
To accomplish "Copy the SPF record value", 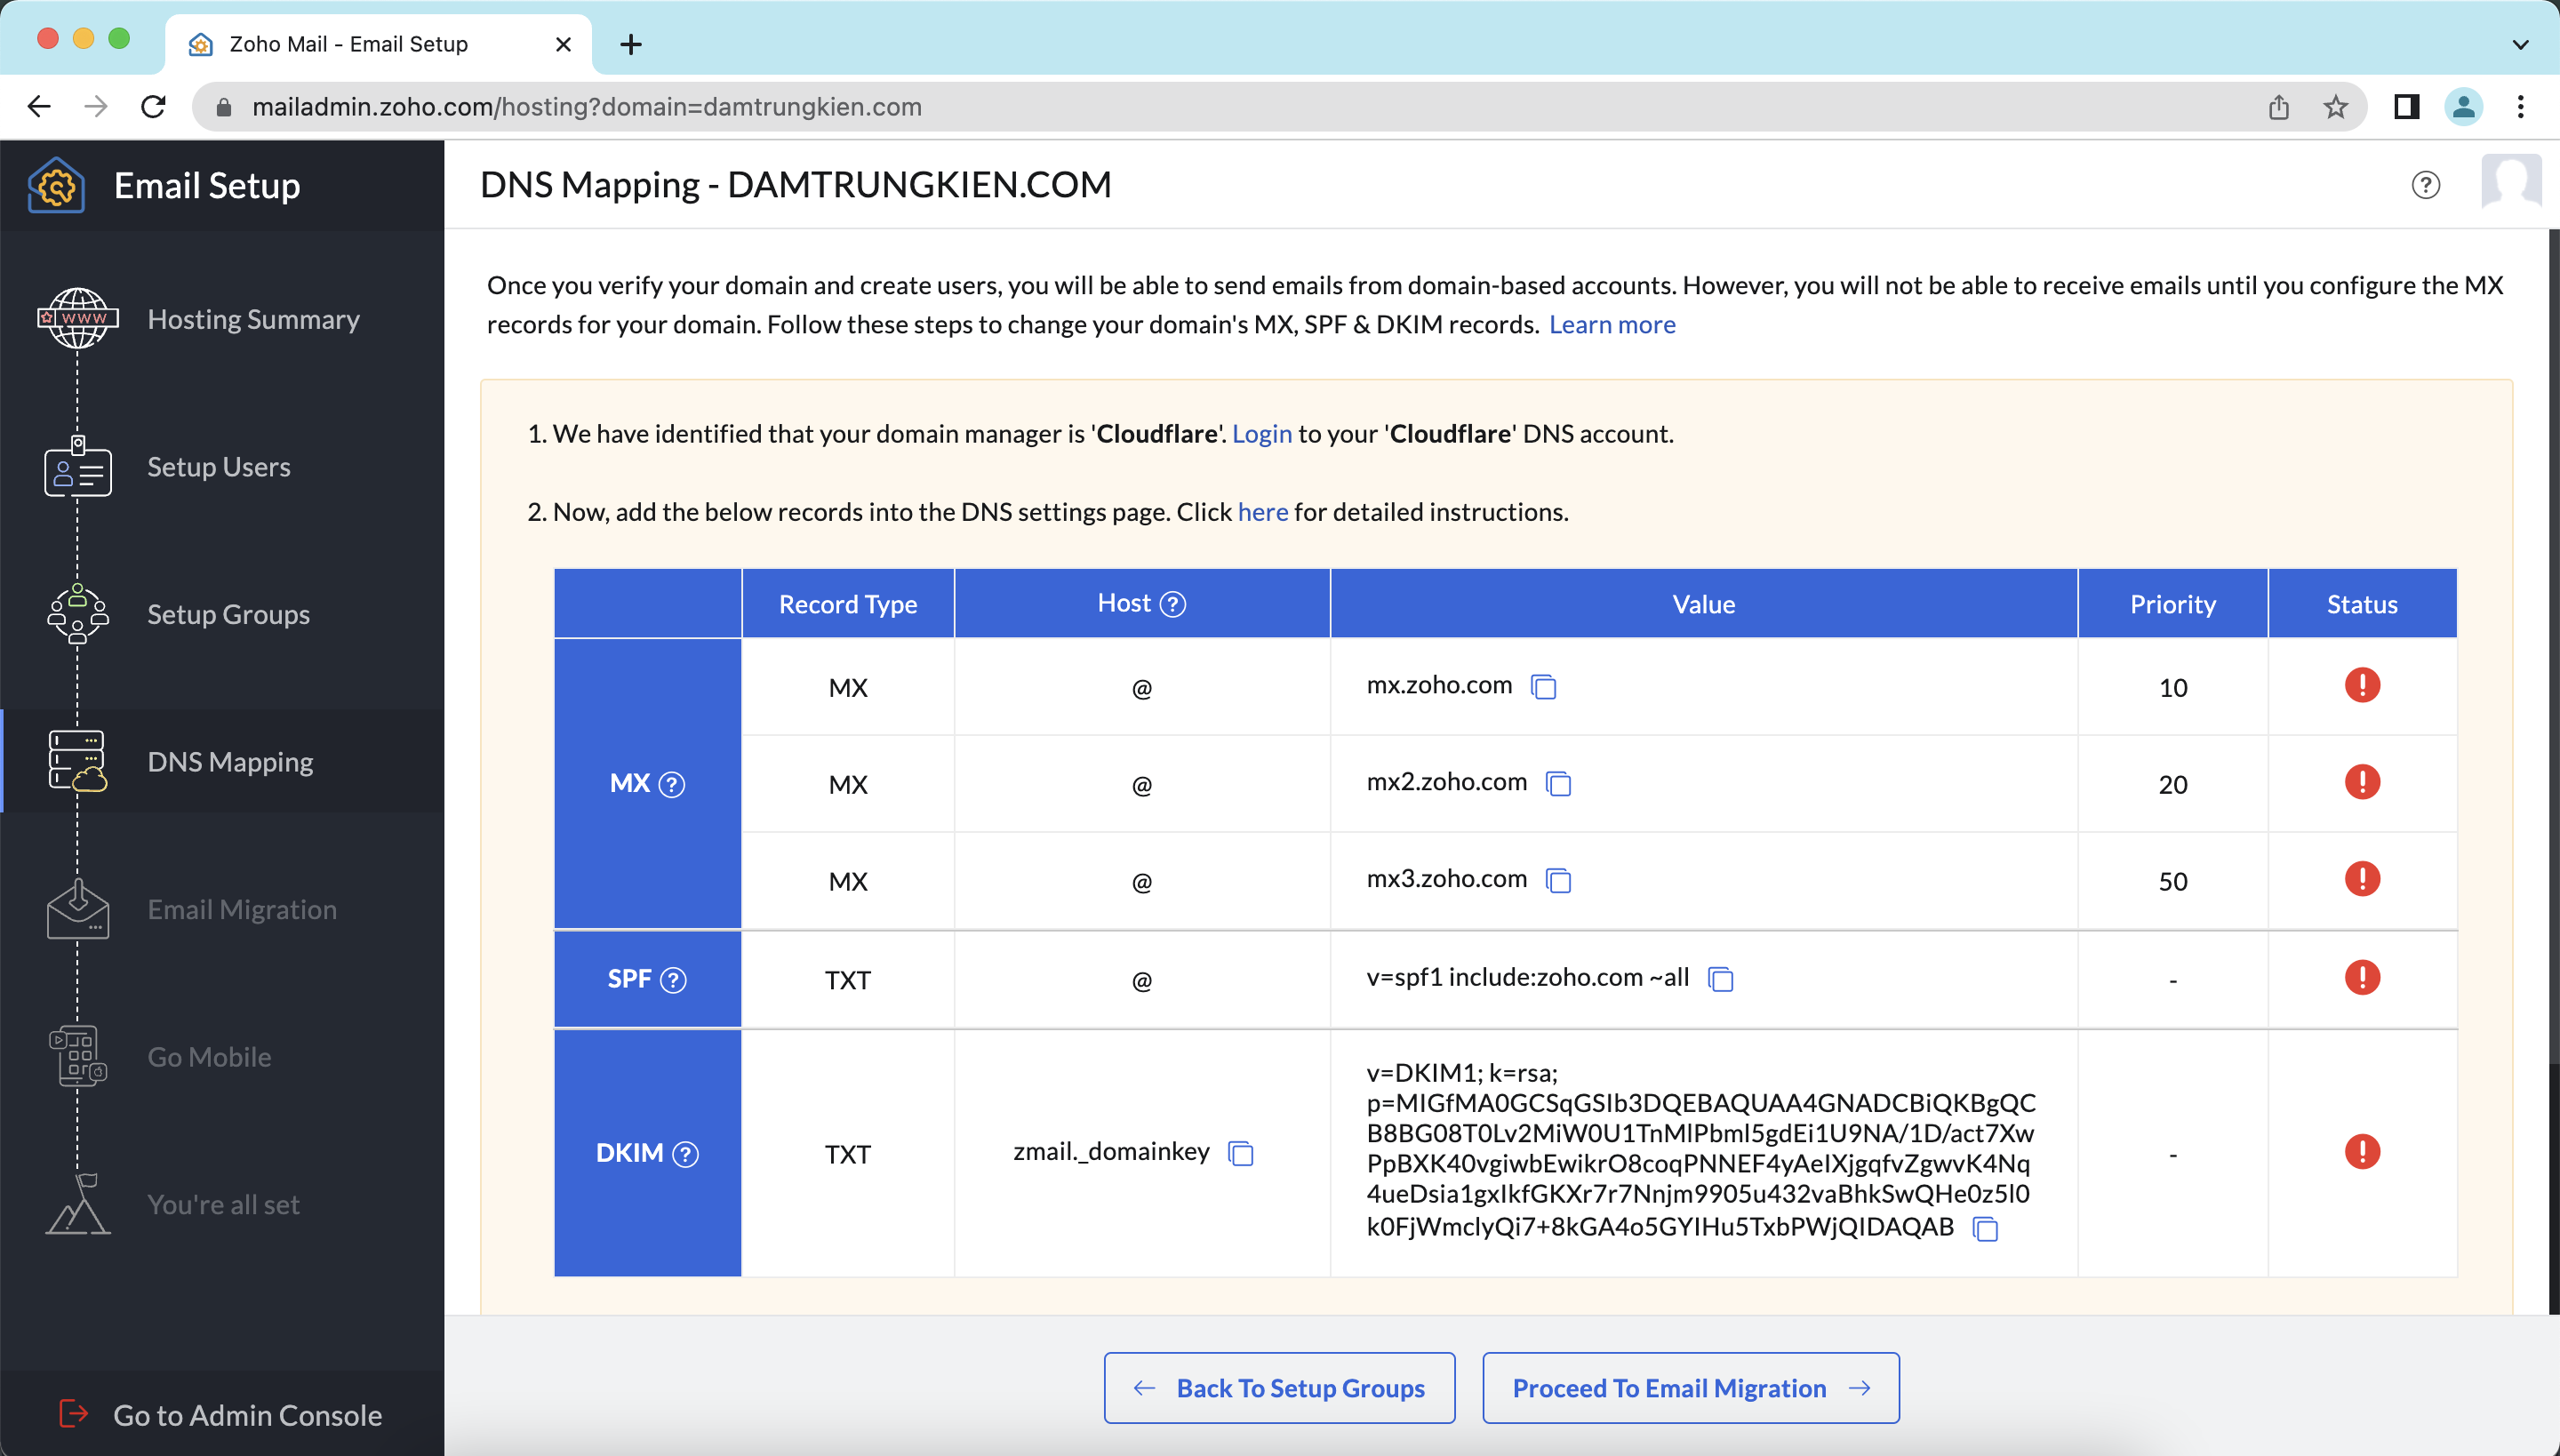I will point(1720,978).
